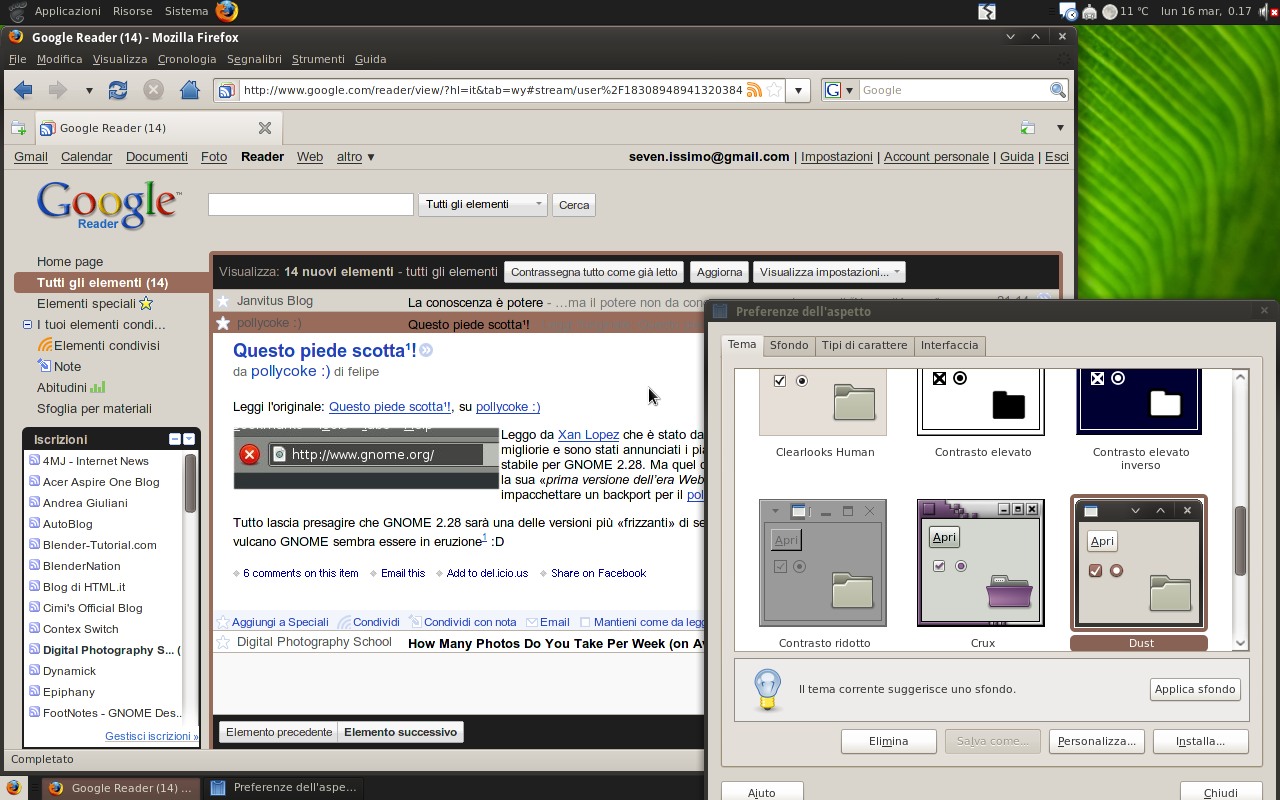This screenshot has width=1280, height=800.
Task: Open 'Visualizza impostazioni...' dropdown
Action: [x=829, y=272]
